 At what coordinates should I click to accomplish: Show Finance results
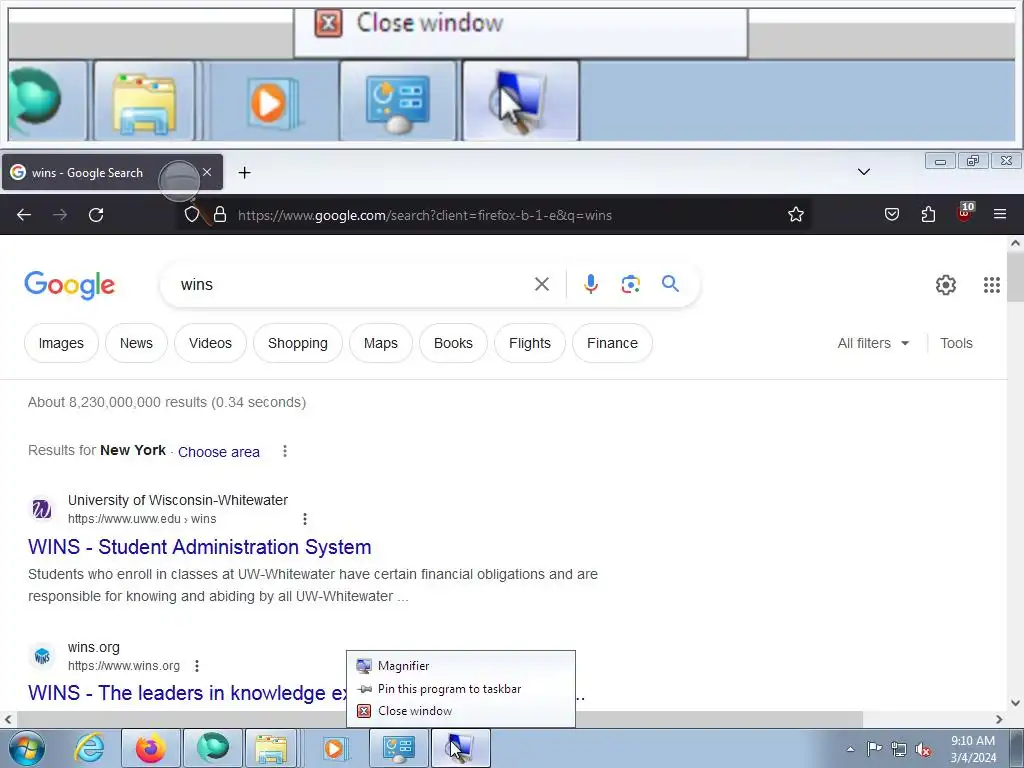pos(613,343)
